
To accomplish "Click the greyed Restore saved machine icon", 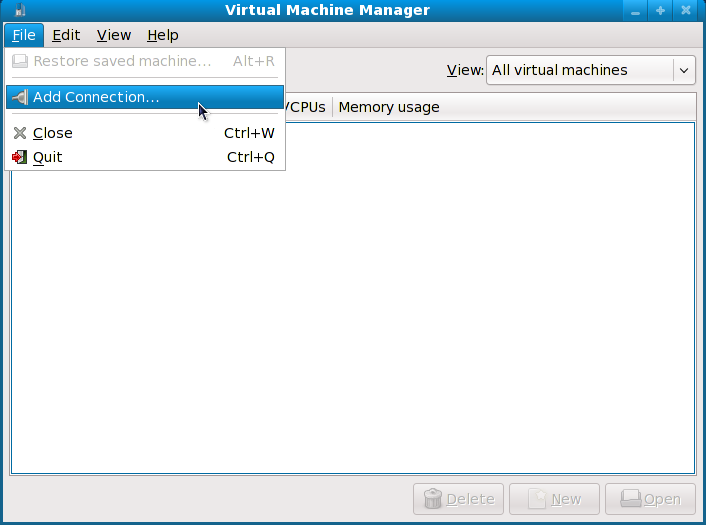I will point(20,61).
